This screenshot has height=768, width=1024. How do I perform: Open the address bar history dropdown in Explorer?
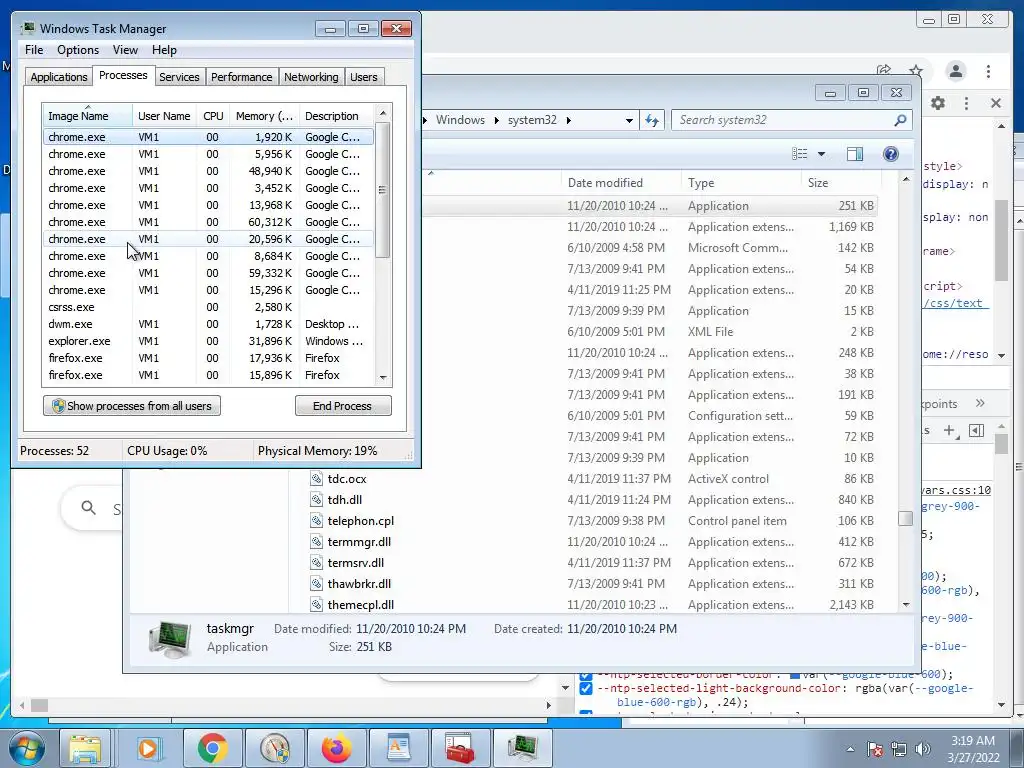(629, 120)
